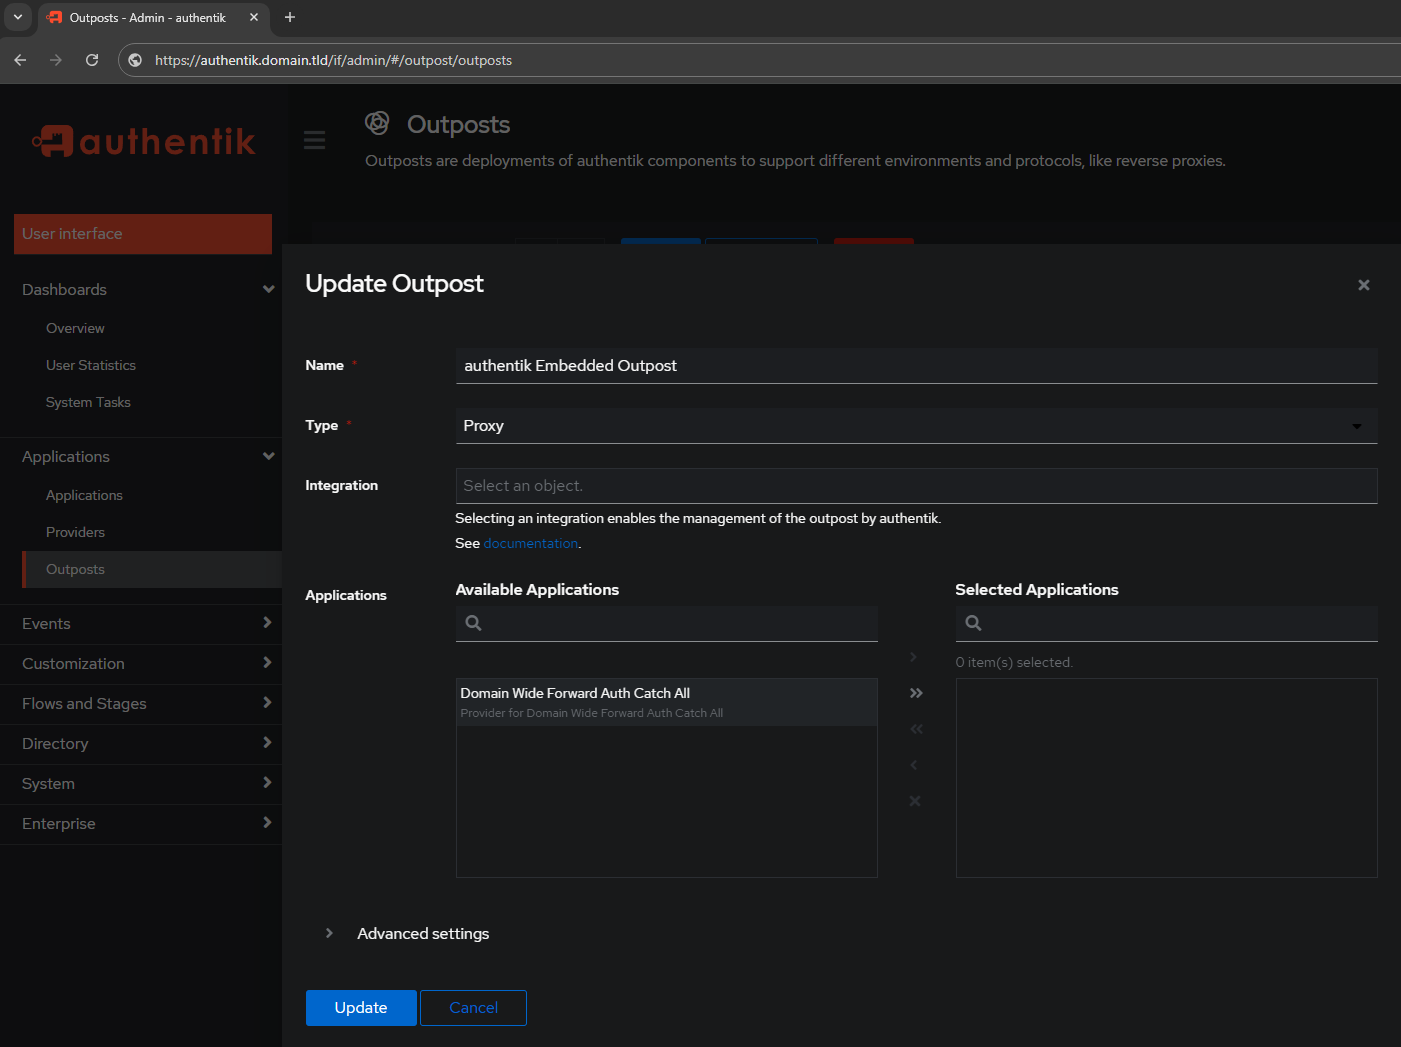1401x1047 pixels.
Task: Click the Name input field
Action: tap(916, 366)
